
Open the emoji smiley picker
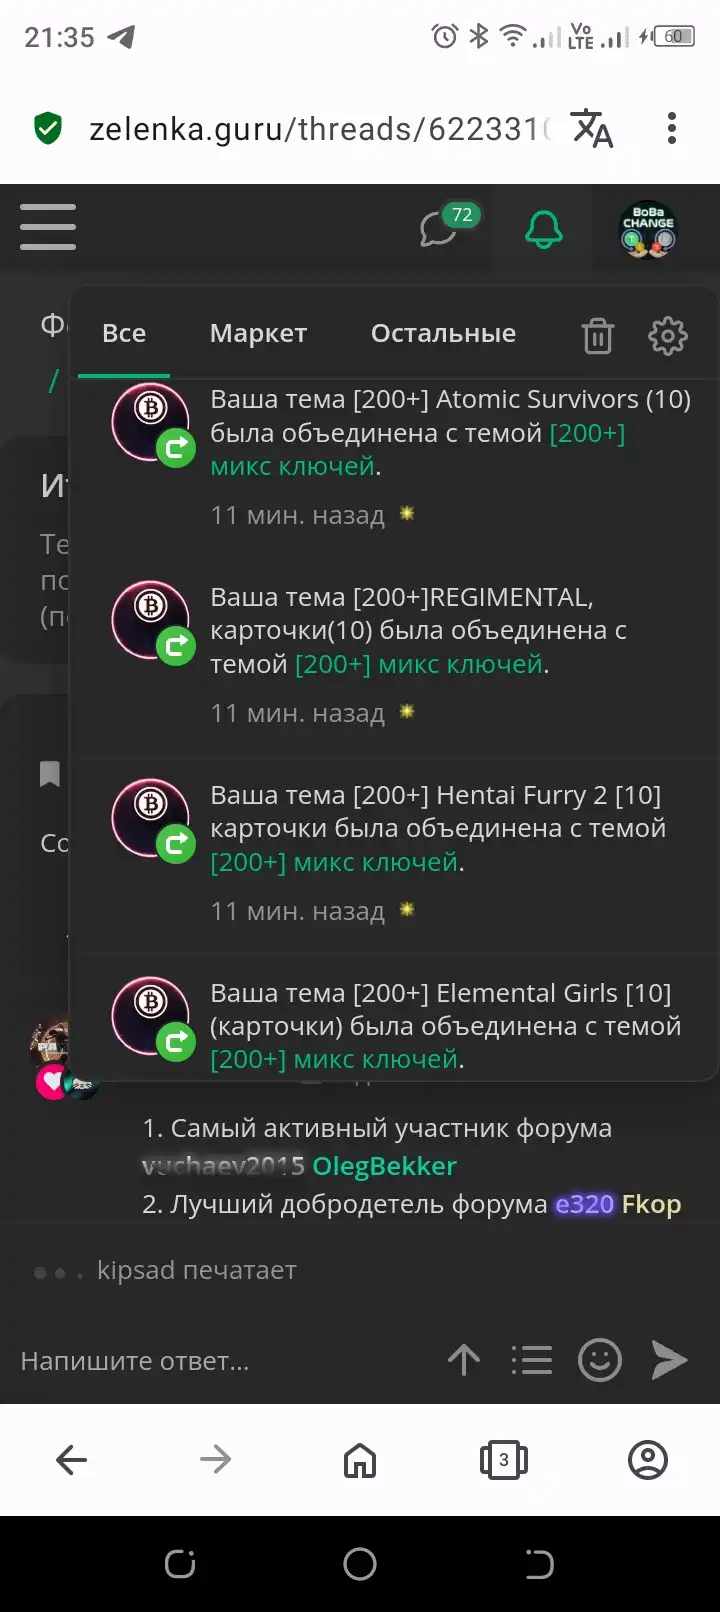tap(600, 1360)
